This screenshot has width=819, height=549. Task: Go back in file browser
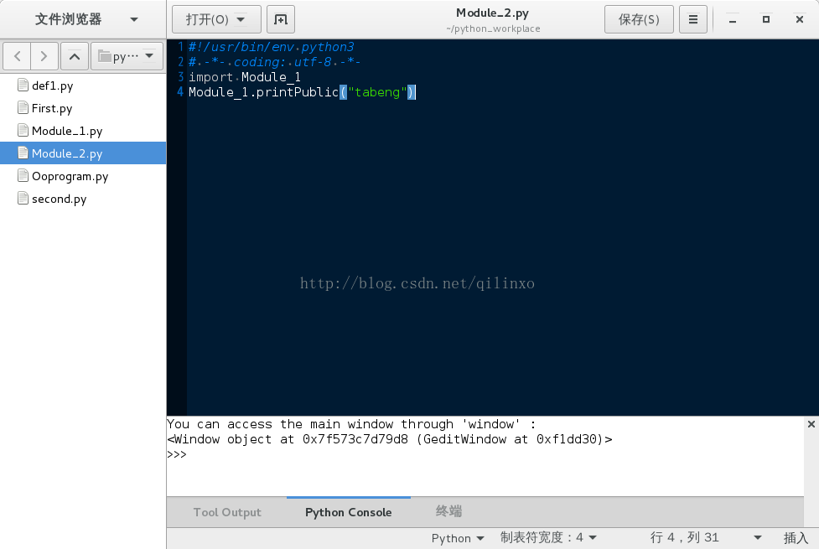pos(17,56)
